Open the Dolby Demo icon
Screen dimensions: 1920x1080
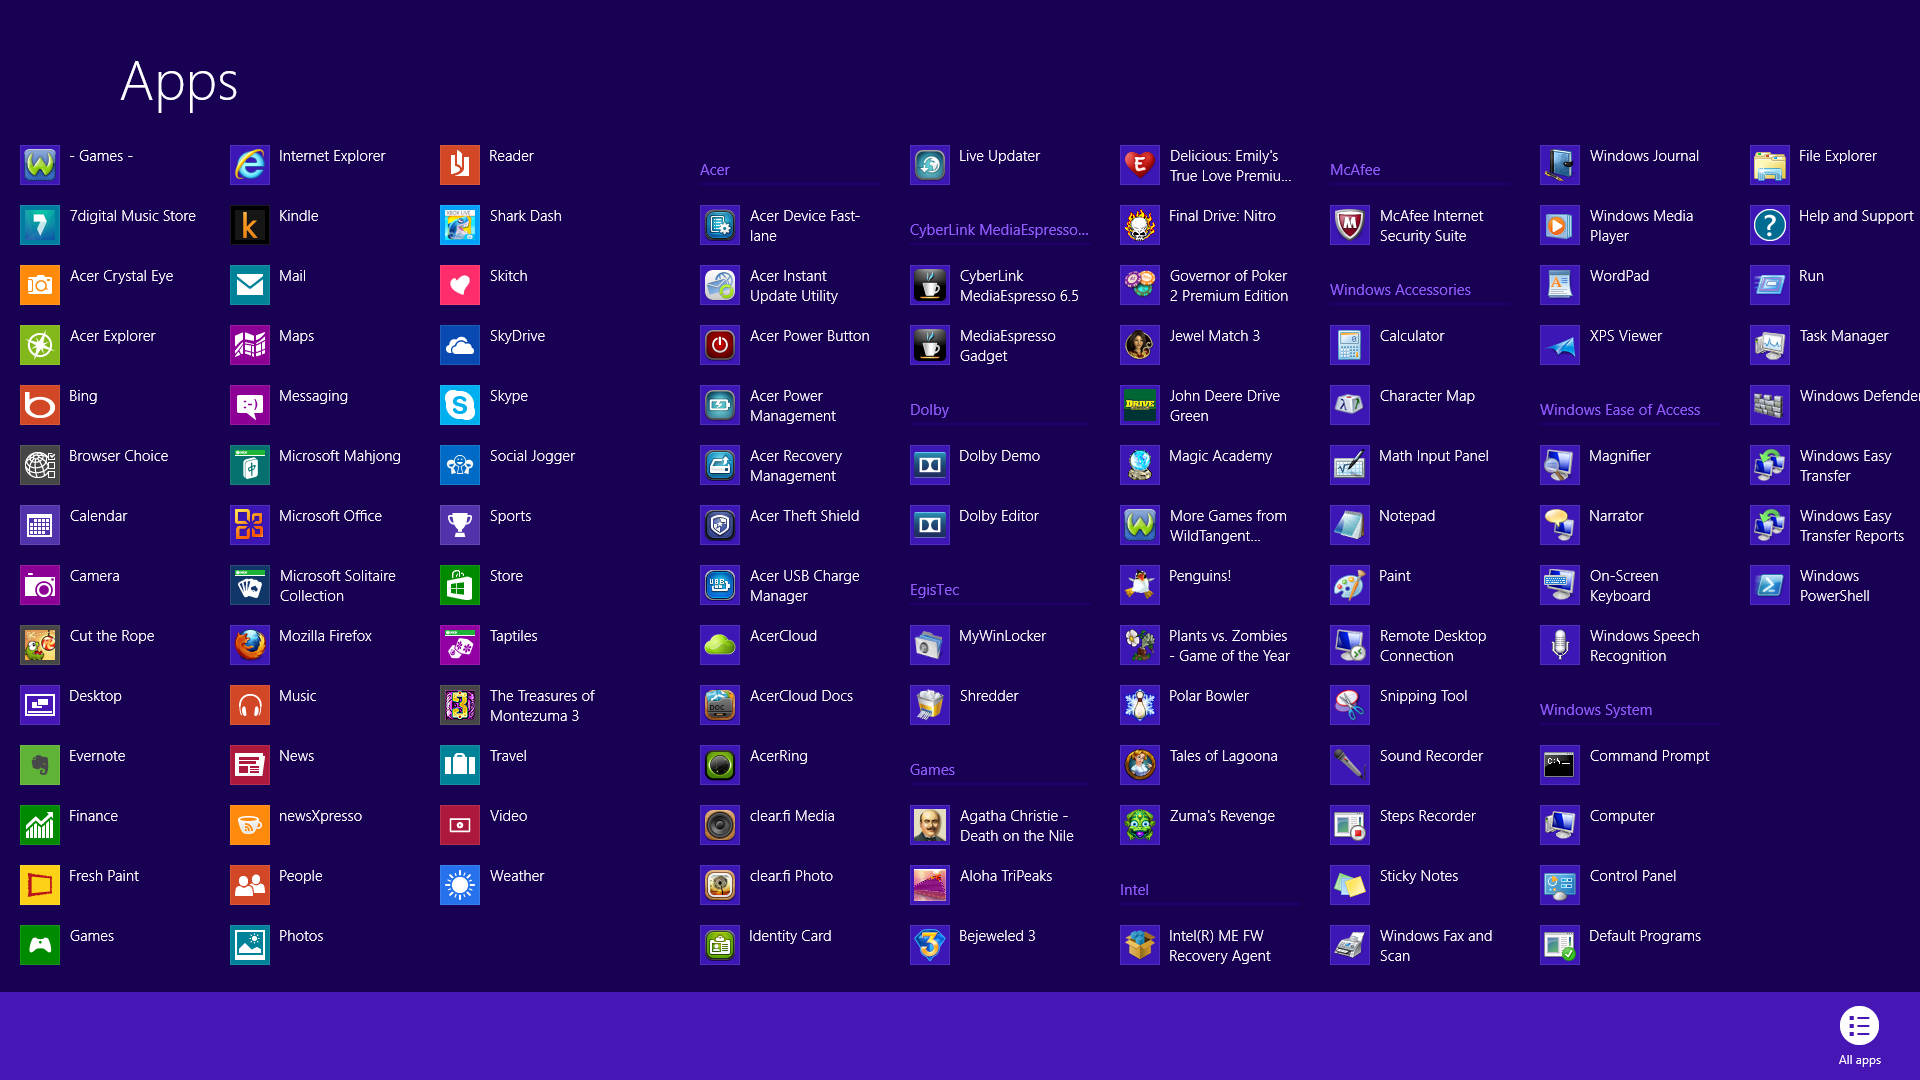tap(930, 465)
